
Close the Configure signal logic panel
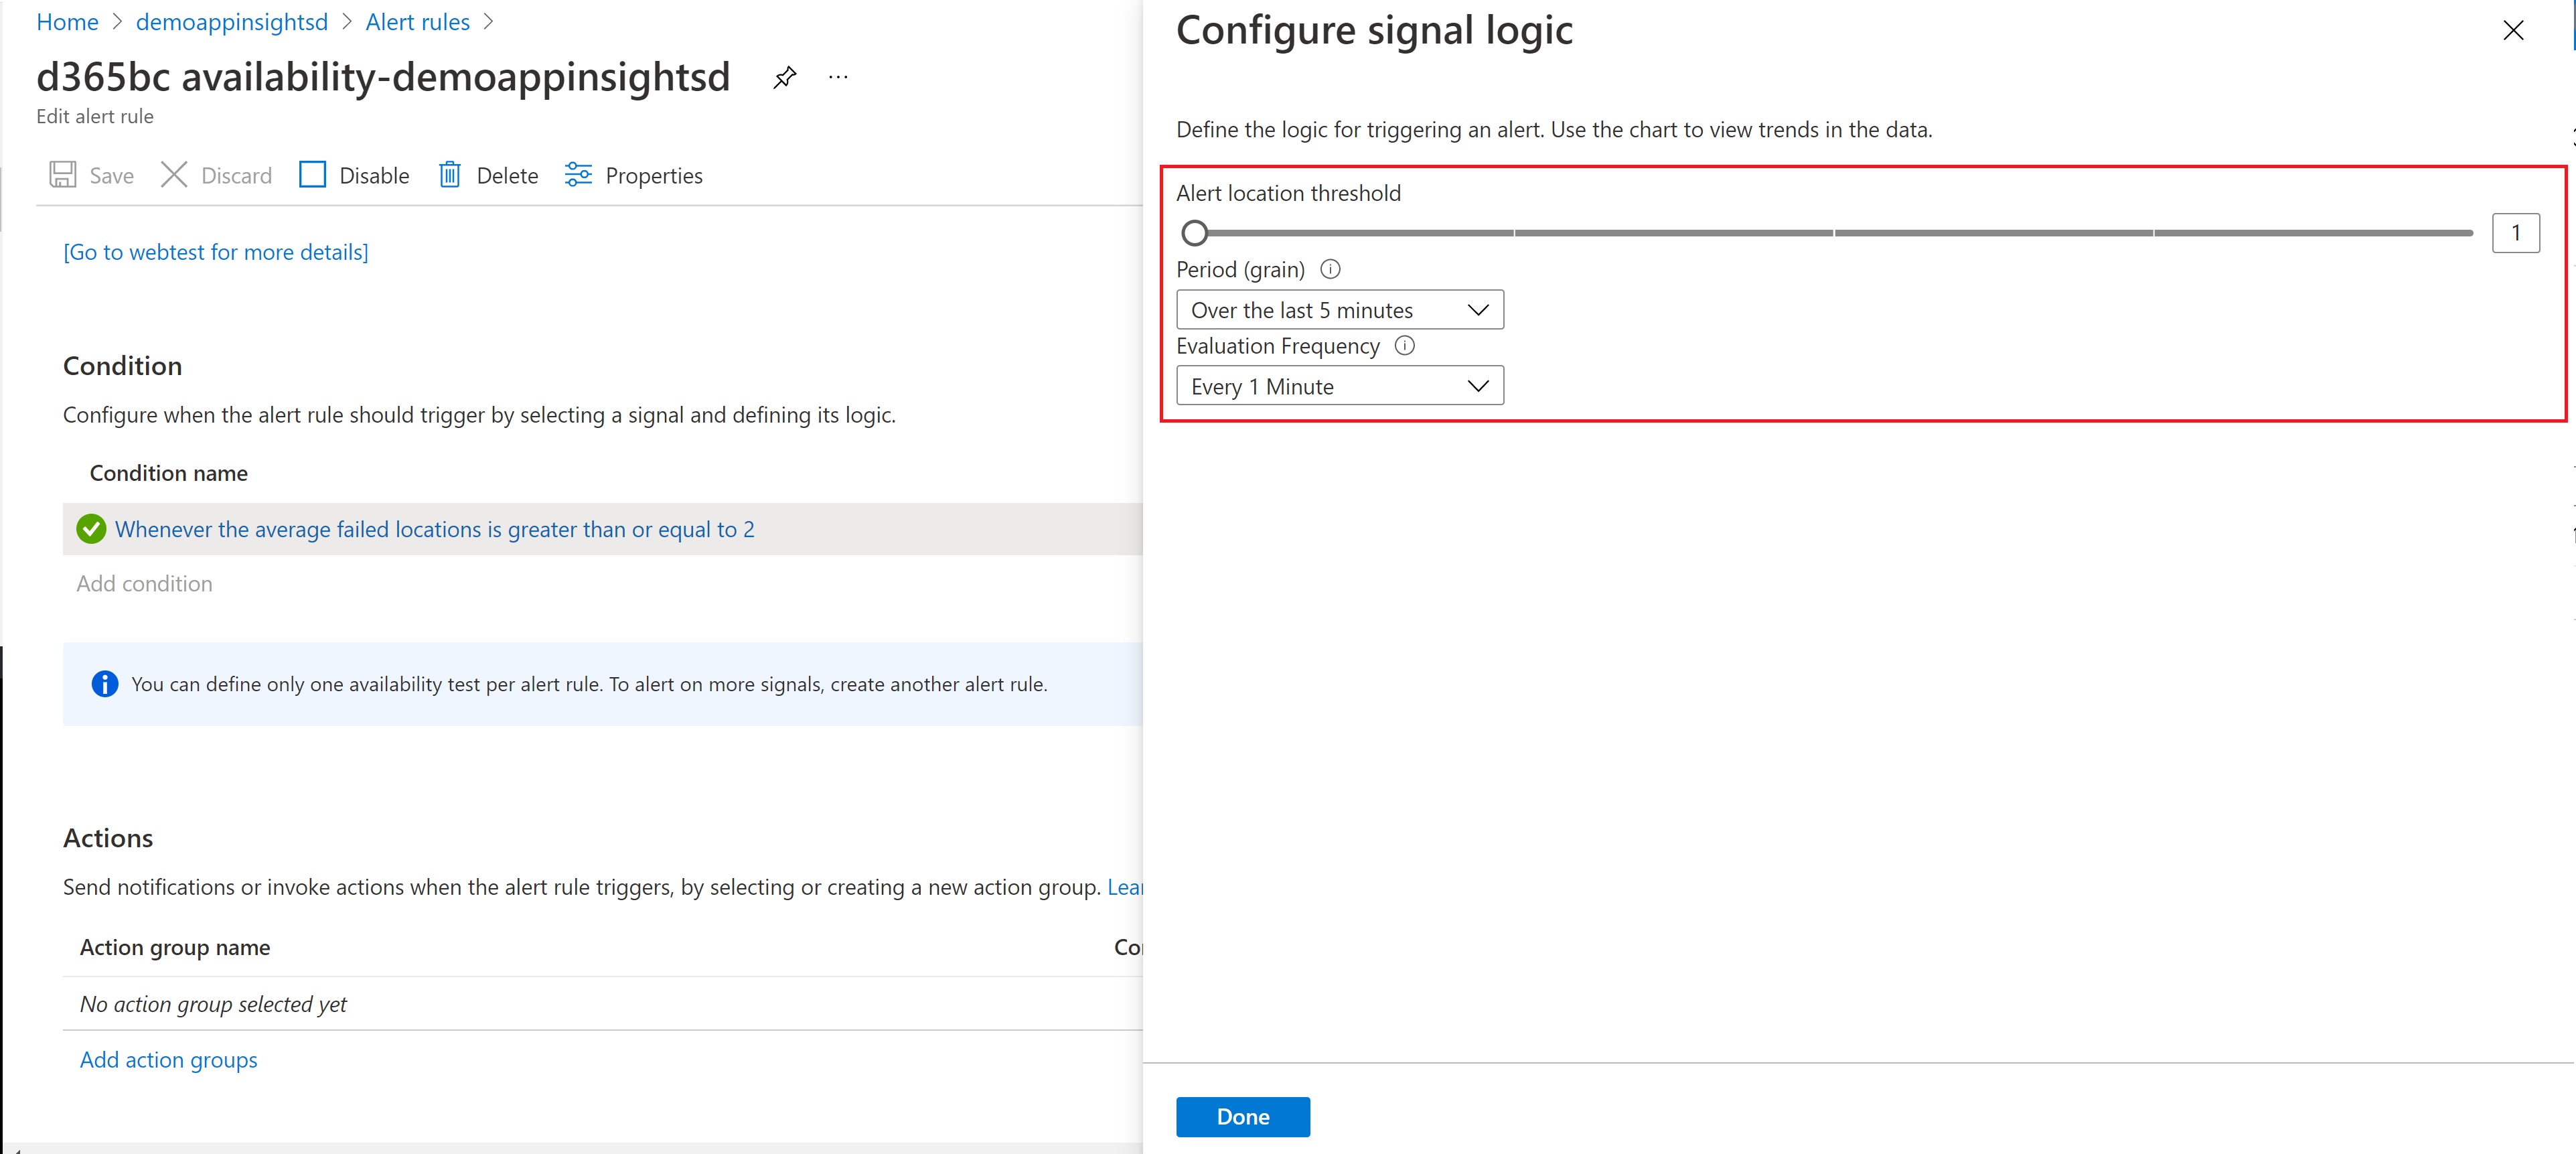(2513, 31)
